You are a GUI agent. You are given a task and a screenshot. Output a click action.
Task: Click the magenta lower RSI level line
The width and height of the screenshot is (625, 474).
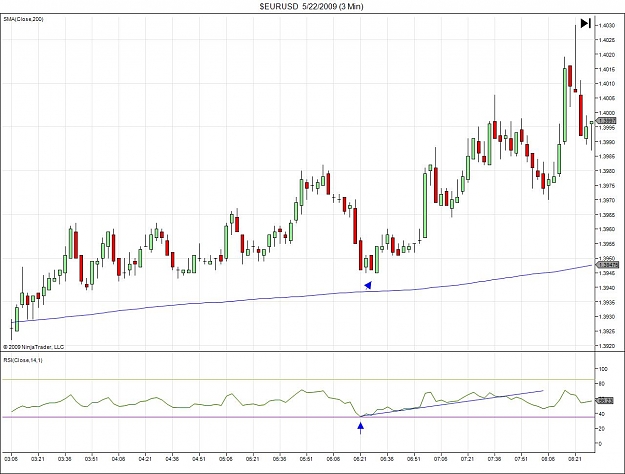298,417
